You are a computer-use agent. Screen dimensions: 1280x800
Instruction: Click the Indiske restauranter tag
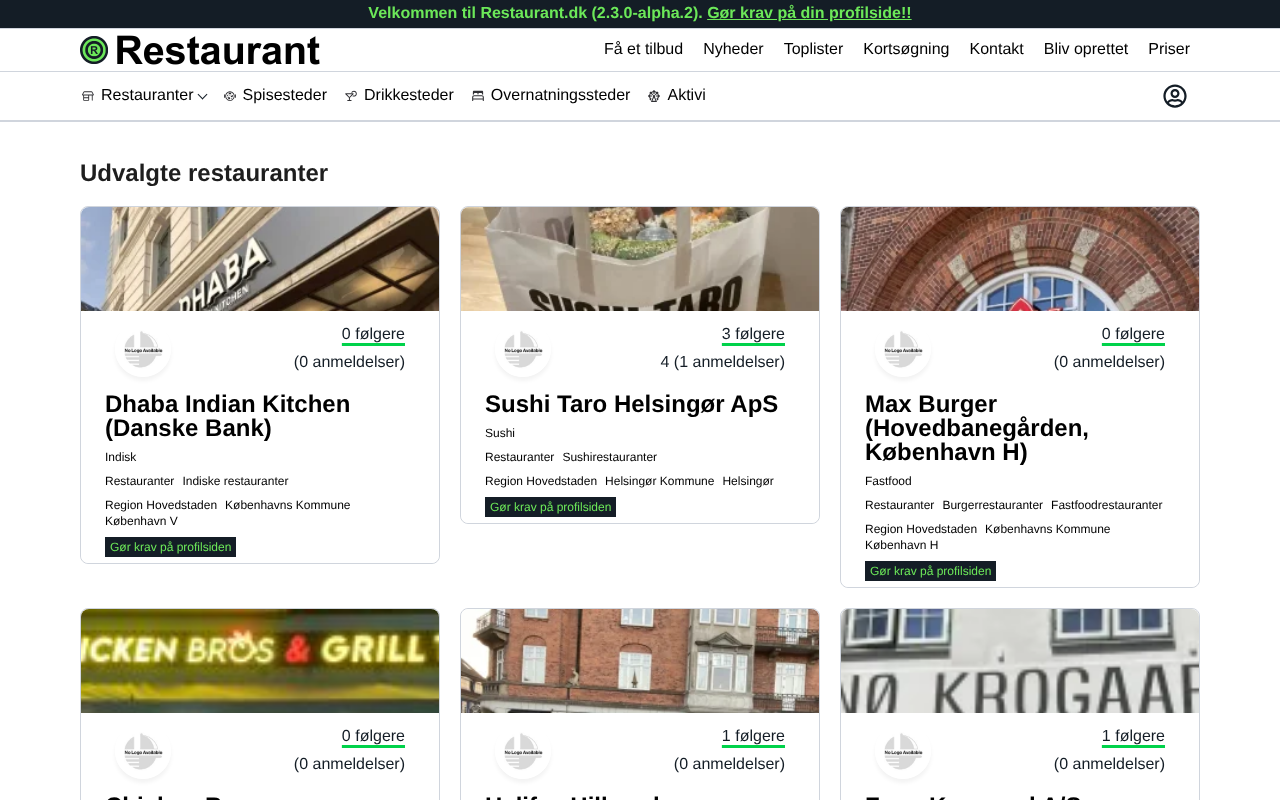[235, 481]
